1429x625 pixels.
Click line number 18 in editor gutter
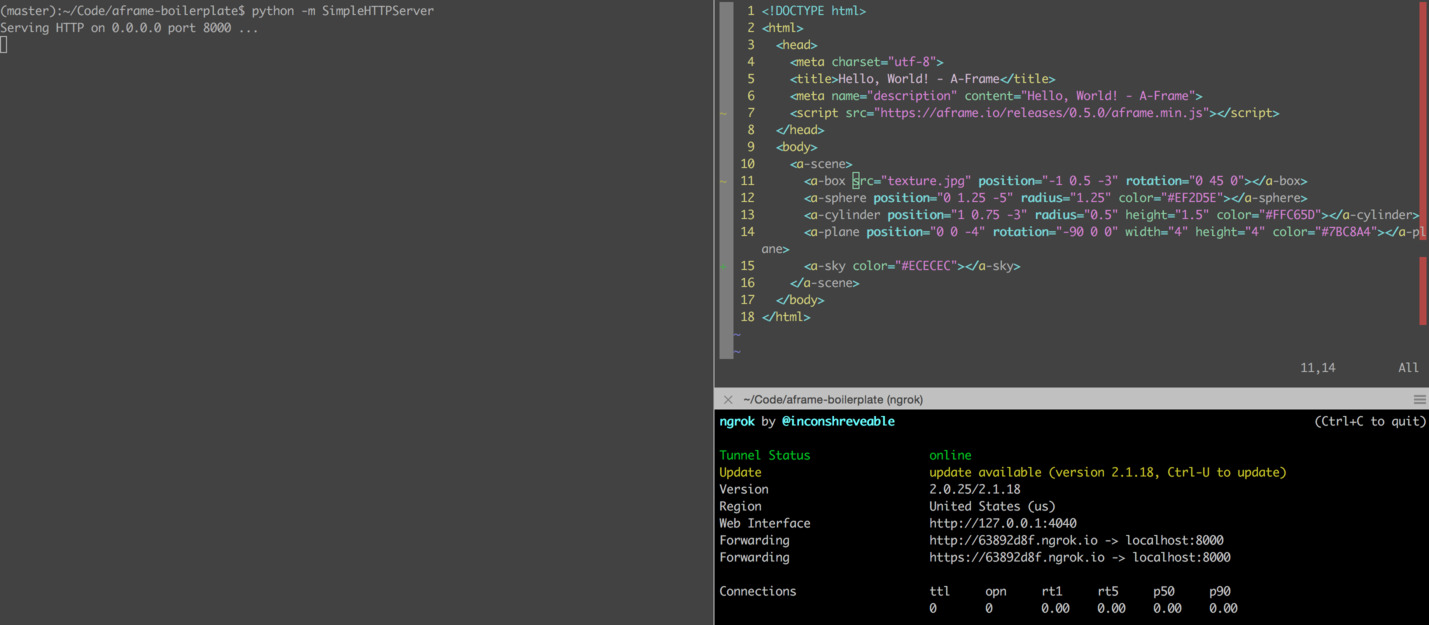click(747, 316)
